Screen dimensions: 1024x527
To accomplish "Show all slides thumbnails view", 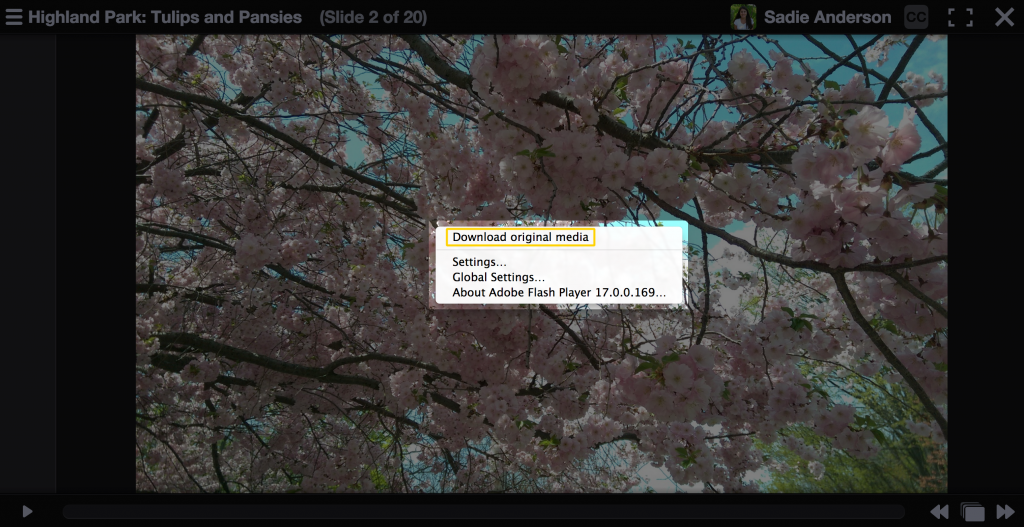I will [972, 511].
